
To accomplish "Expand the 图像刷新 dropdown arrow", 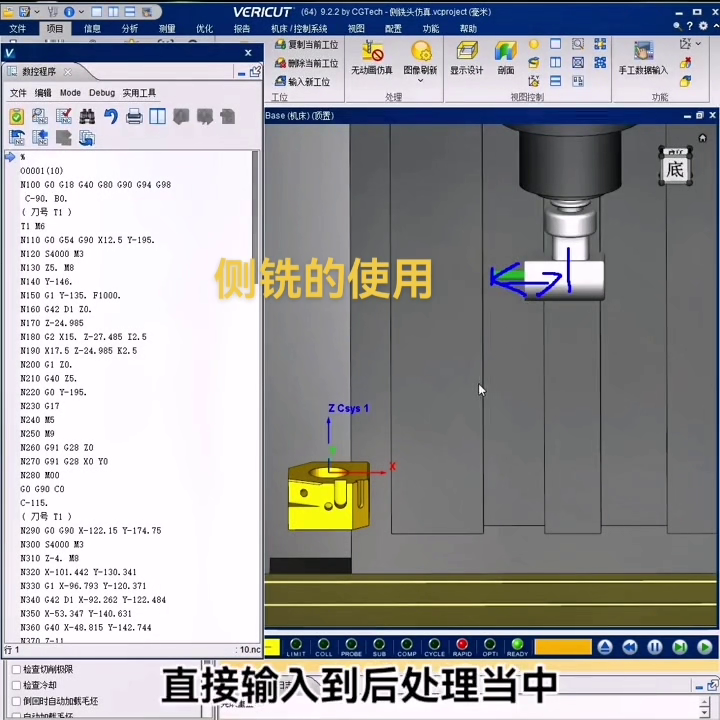I will point(420,81).
